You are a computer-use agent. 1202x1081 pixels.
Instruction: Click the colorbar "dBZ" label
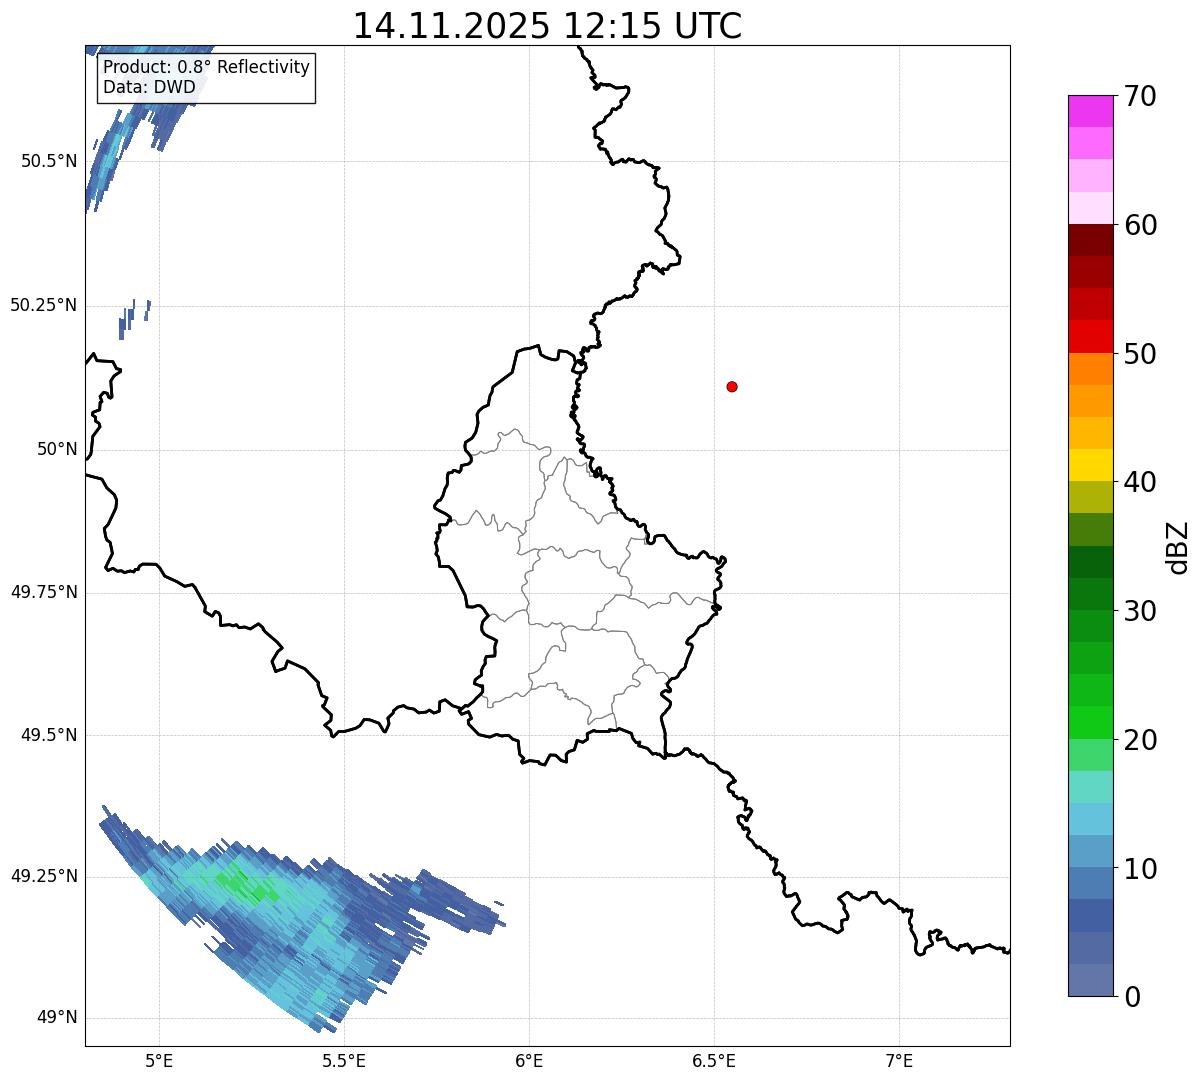[x=1179, y=546]
